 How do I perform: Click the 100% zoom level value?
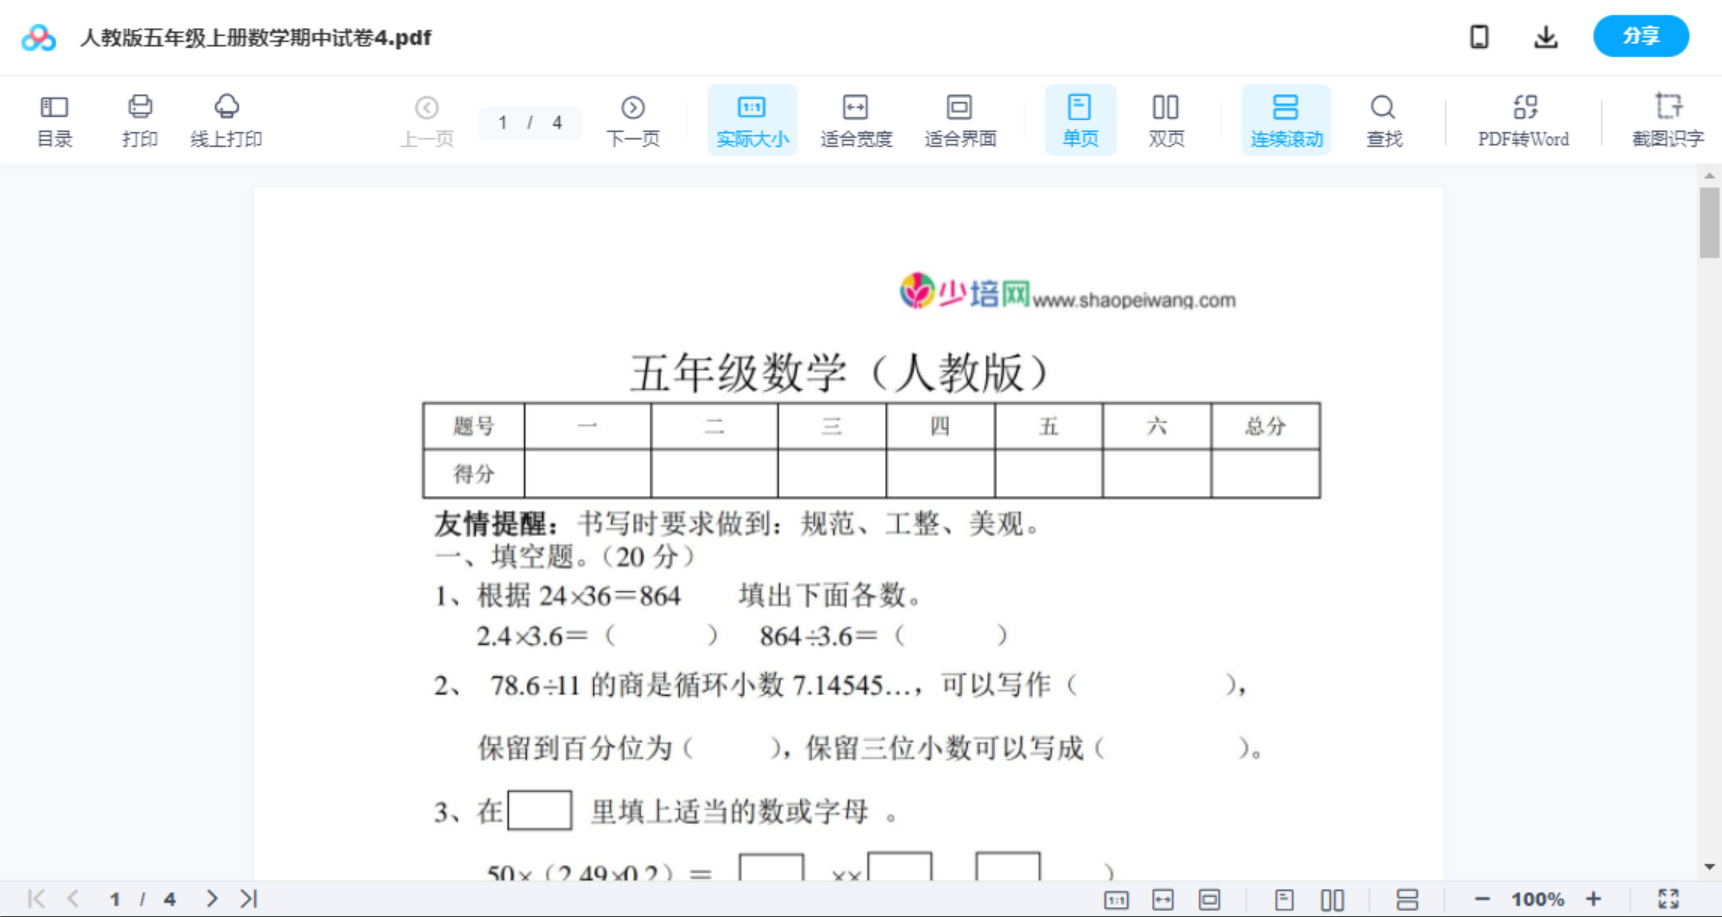(x=1537, y=899)
